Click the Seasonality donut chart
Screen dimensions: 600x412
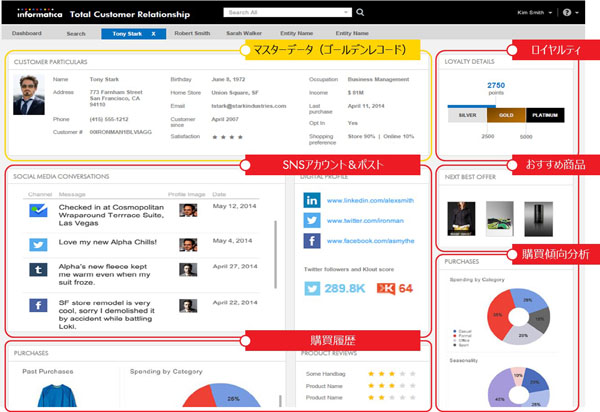pos(518,387)
